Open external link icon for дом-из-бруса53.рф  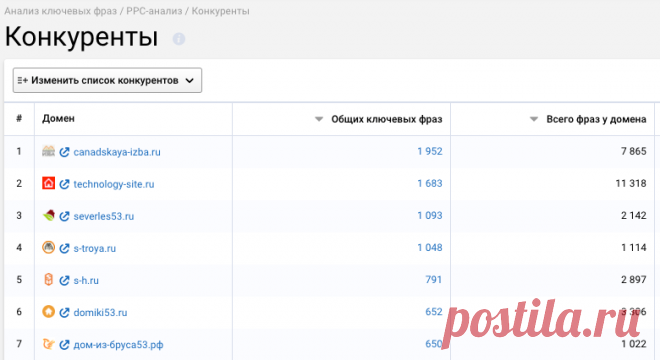click(x=64, y=345)
